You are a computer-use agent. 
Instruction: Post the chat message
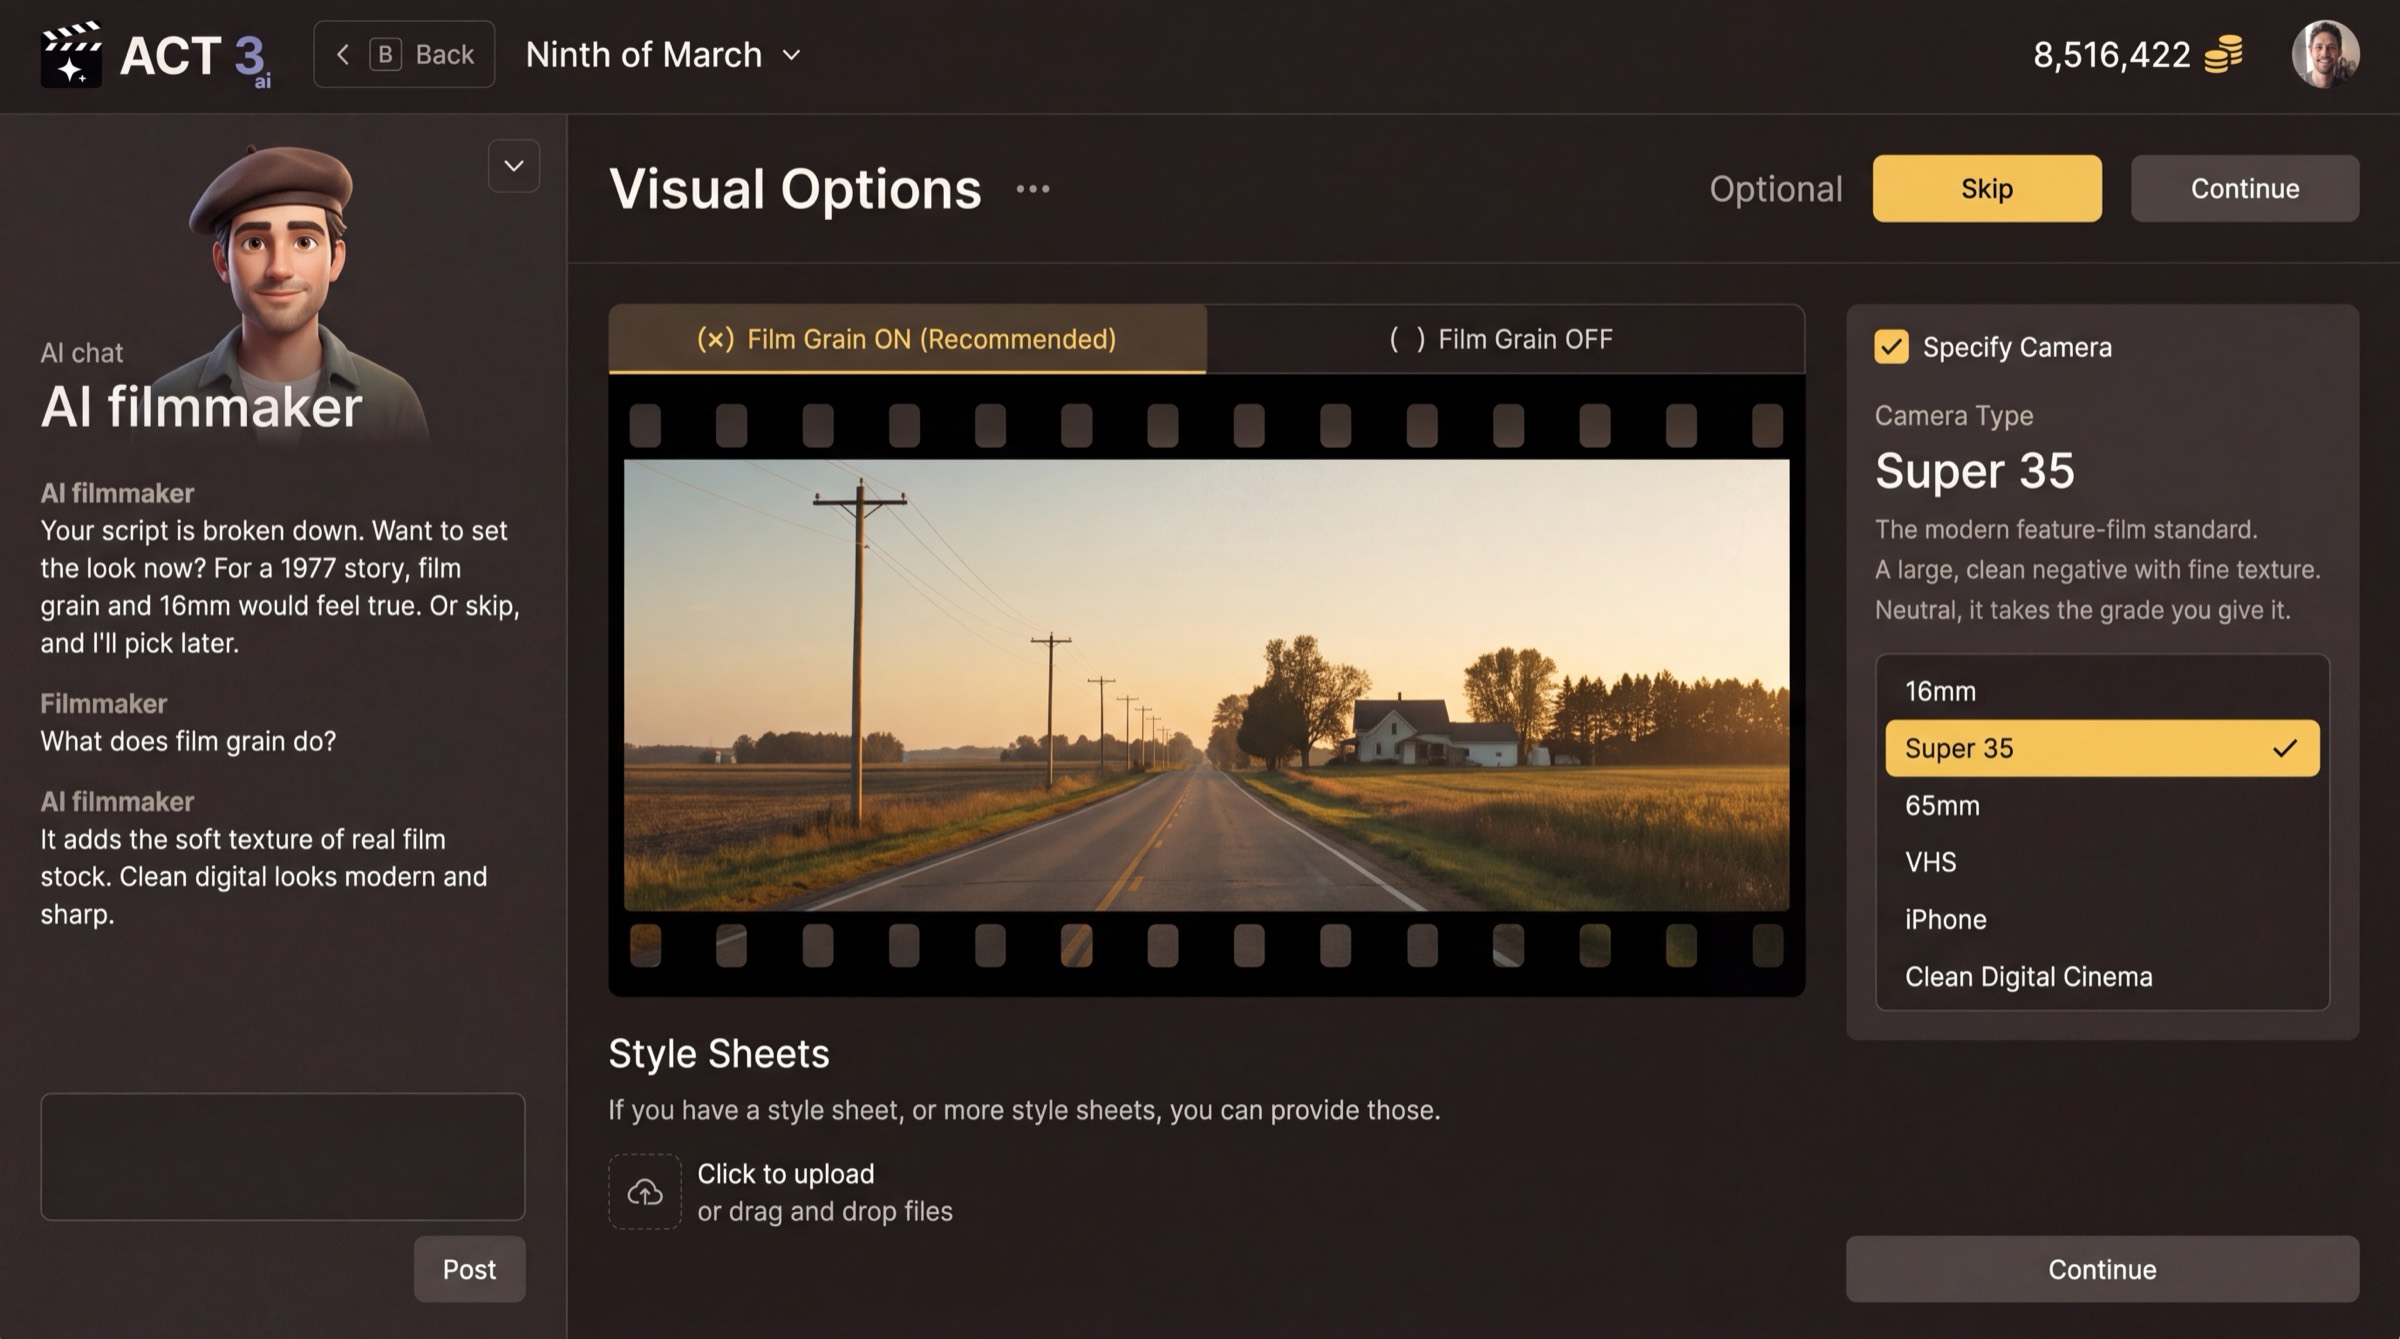(x=469, y=1269)
